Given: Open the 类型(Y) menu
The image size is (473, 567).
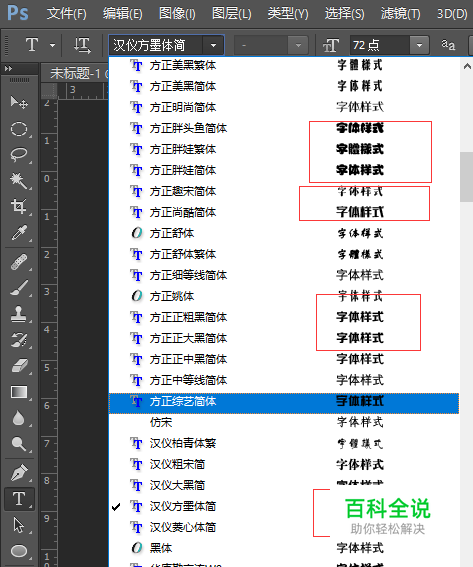Looking at the screenshot, I should click(x=288, y=14).
